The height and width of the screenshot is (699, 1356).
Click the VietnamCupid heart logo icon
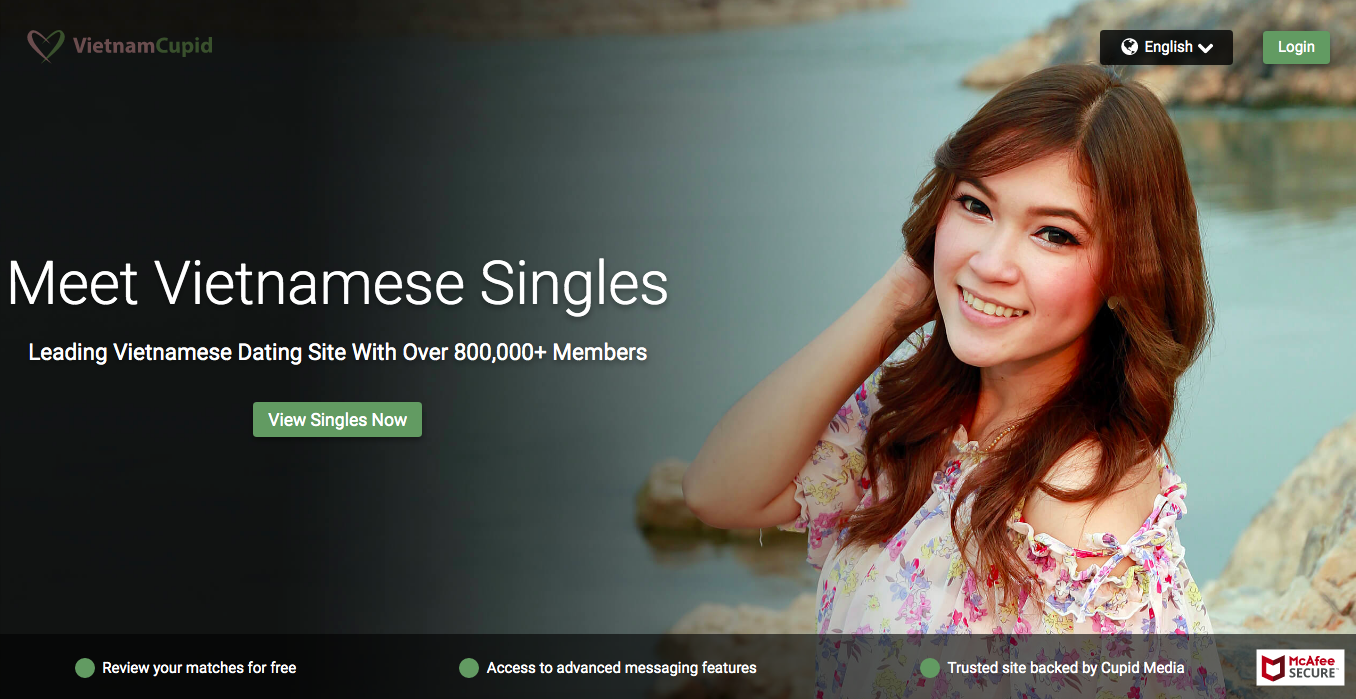click(46, 46)
